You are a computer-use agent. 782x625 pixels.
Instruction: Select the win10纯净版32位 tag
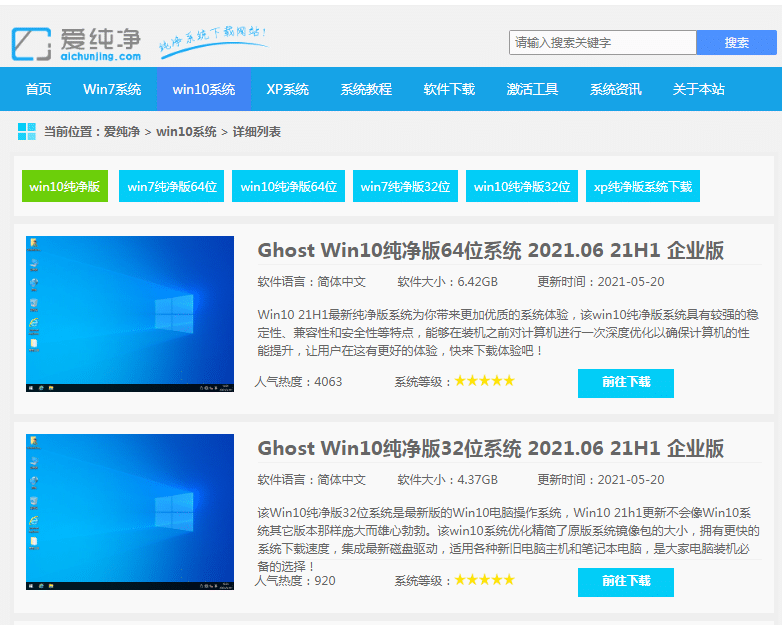[522, 186]
